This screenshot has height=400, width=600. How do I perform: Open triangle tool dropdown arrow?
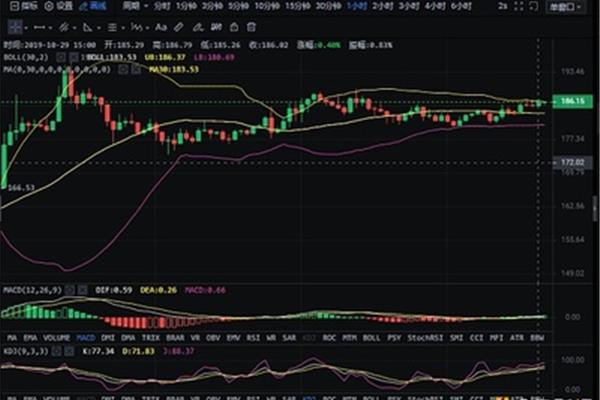pyautogui.click(x=99, y=28)
